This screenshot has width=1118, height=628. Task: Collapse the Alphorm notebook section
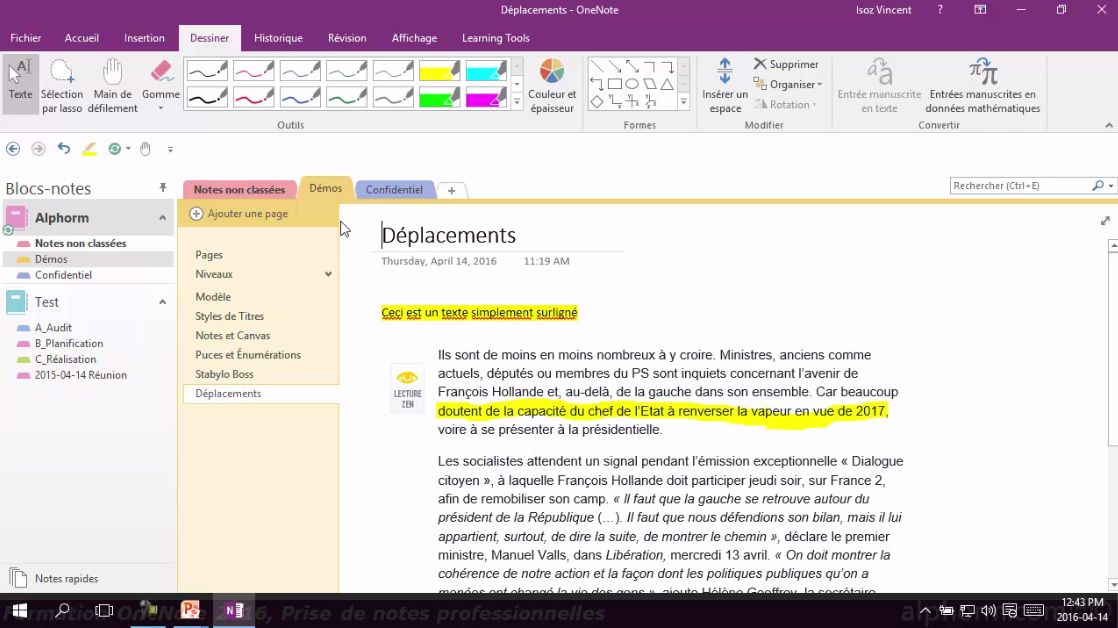click(x=161, y=216)
